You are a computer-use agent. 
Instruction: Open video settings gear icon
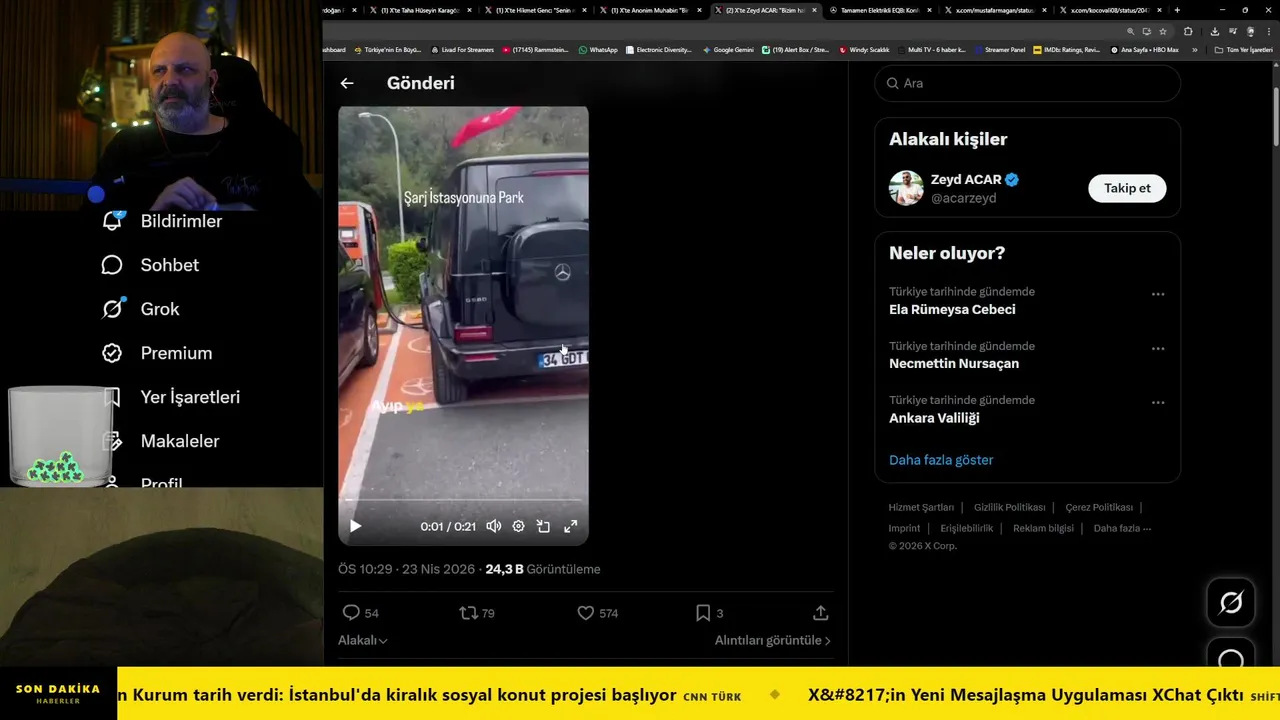pos(518,526)
